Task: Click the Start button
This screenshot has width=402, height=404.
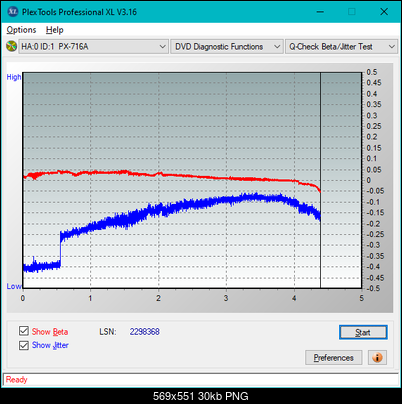Action: (x=363, y=332)
